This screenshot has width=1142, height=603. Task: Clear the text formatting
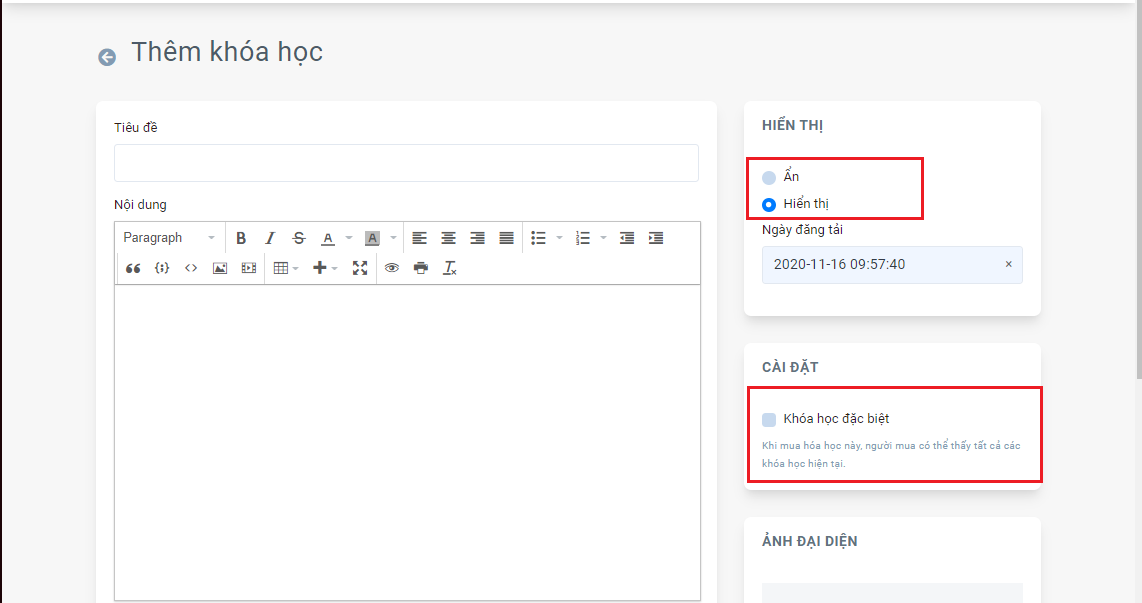(450, 268)
